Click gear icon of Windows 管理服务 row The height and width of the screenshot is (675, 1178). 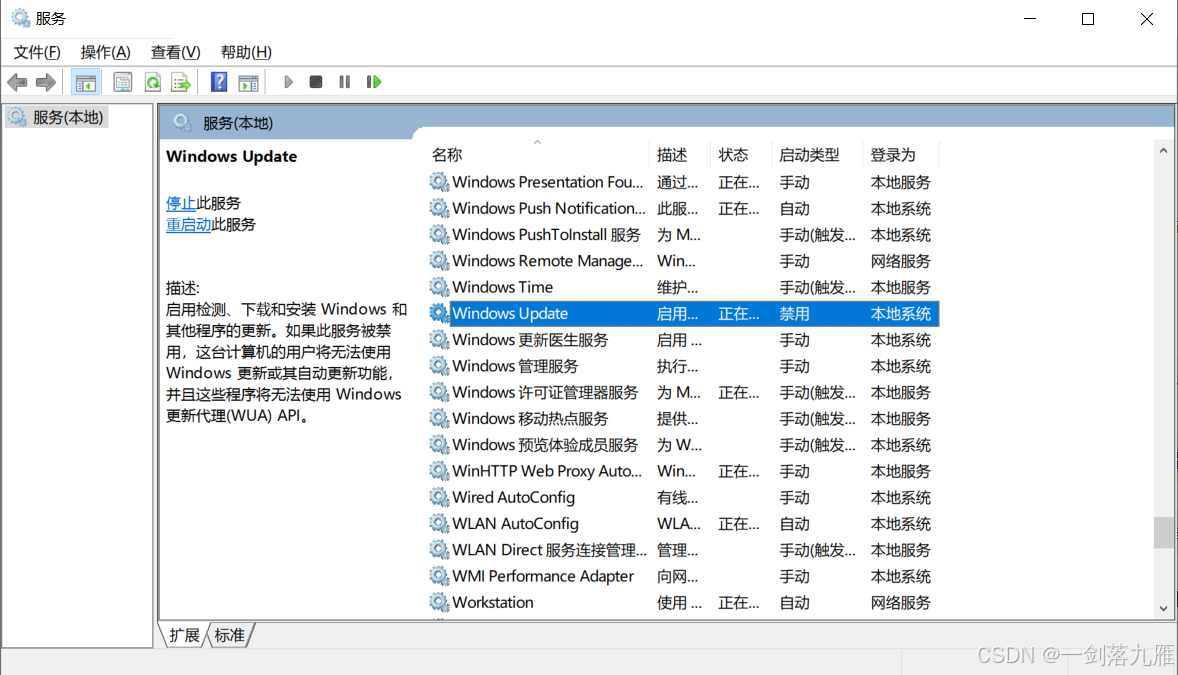439,366
